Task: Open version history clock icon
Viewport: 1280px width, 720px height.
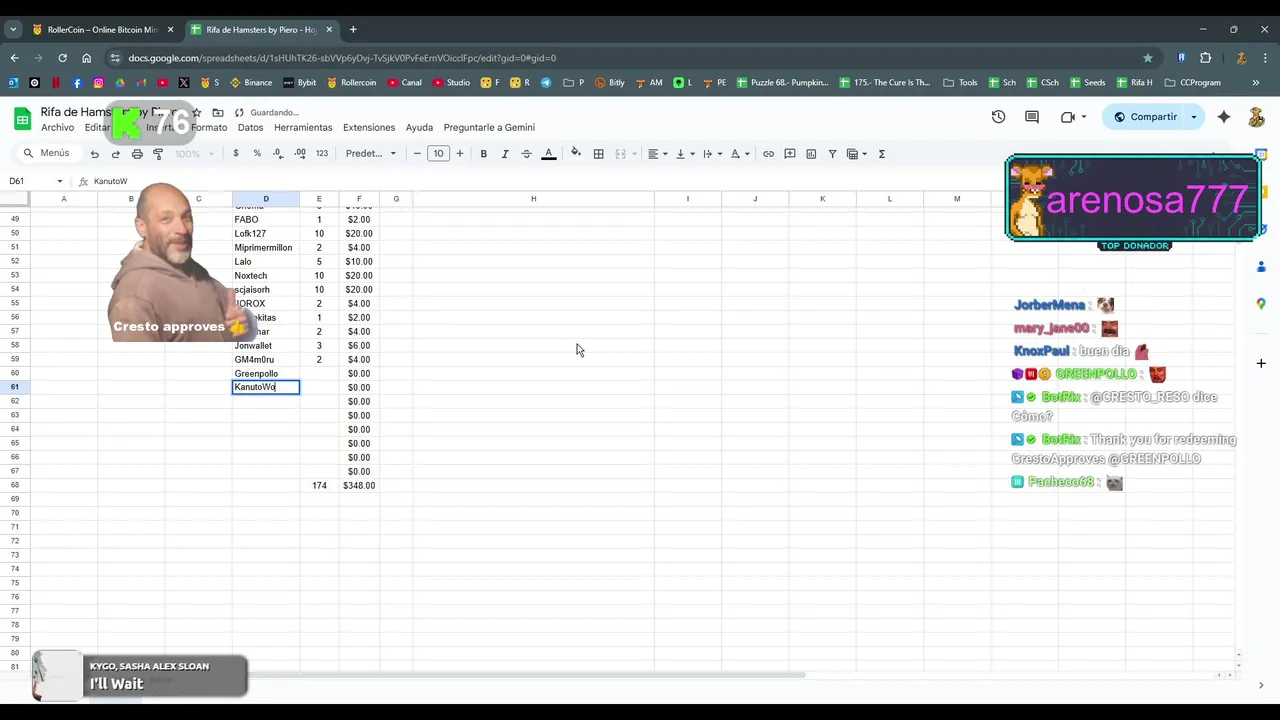Action: [998, 117]
